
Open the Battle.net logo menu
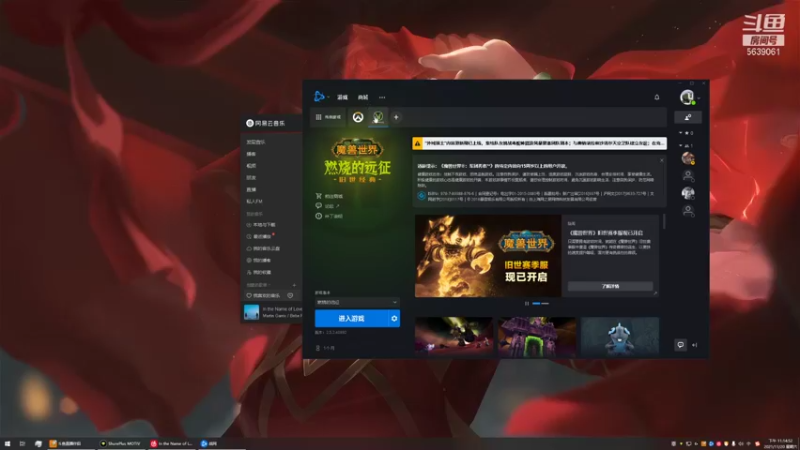[320, 96]
